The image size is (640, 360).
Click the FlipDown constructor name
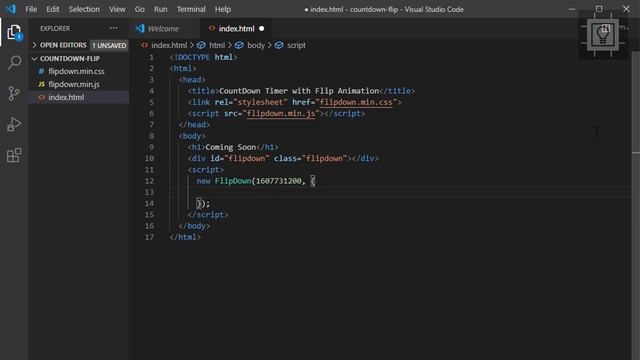coord(233,181)
